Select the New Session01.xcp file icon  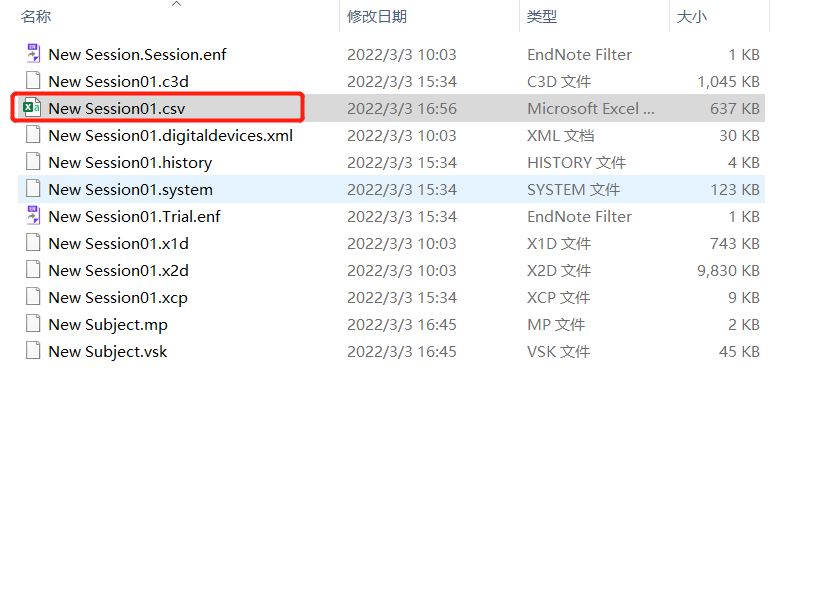tap(33, 296)
